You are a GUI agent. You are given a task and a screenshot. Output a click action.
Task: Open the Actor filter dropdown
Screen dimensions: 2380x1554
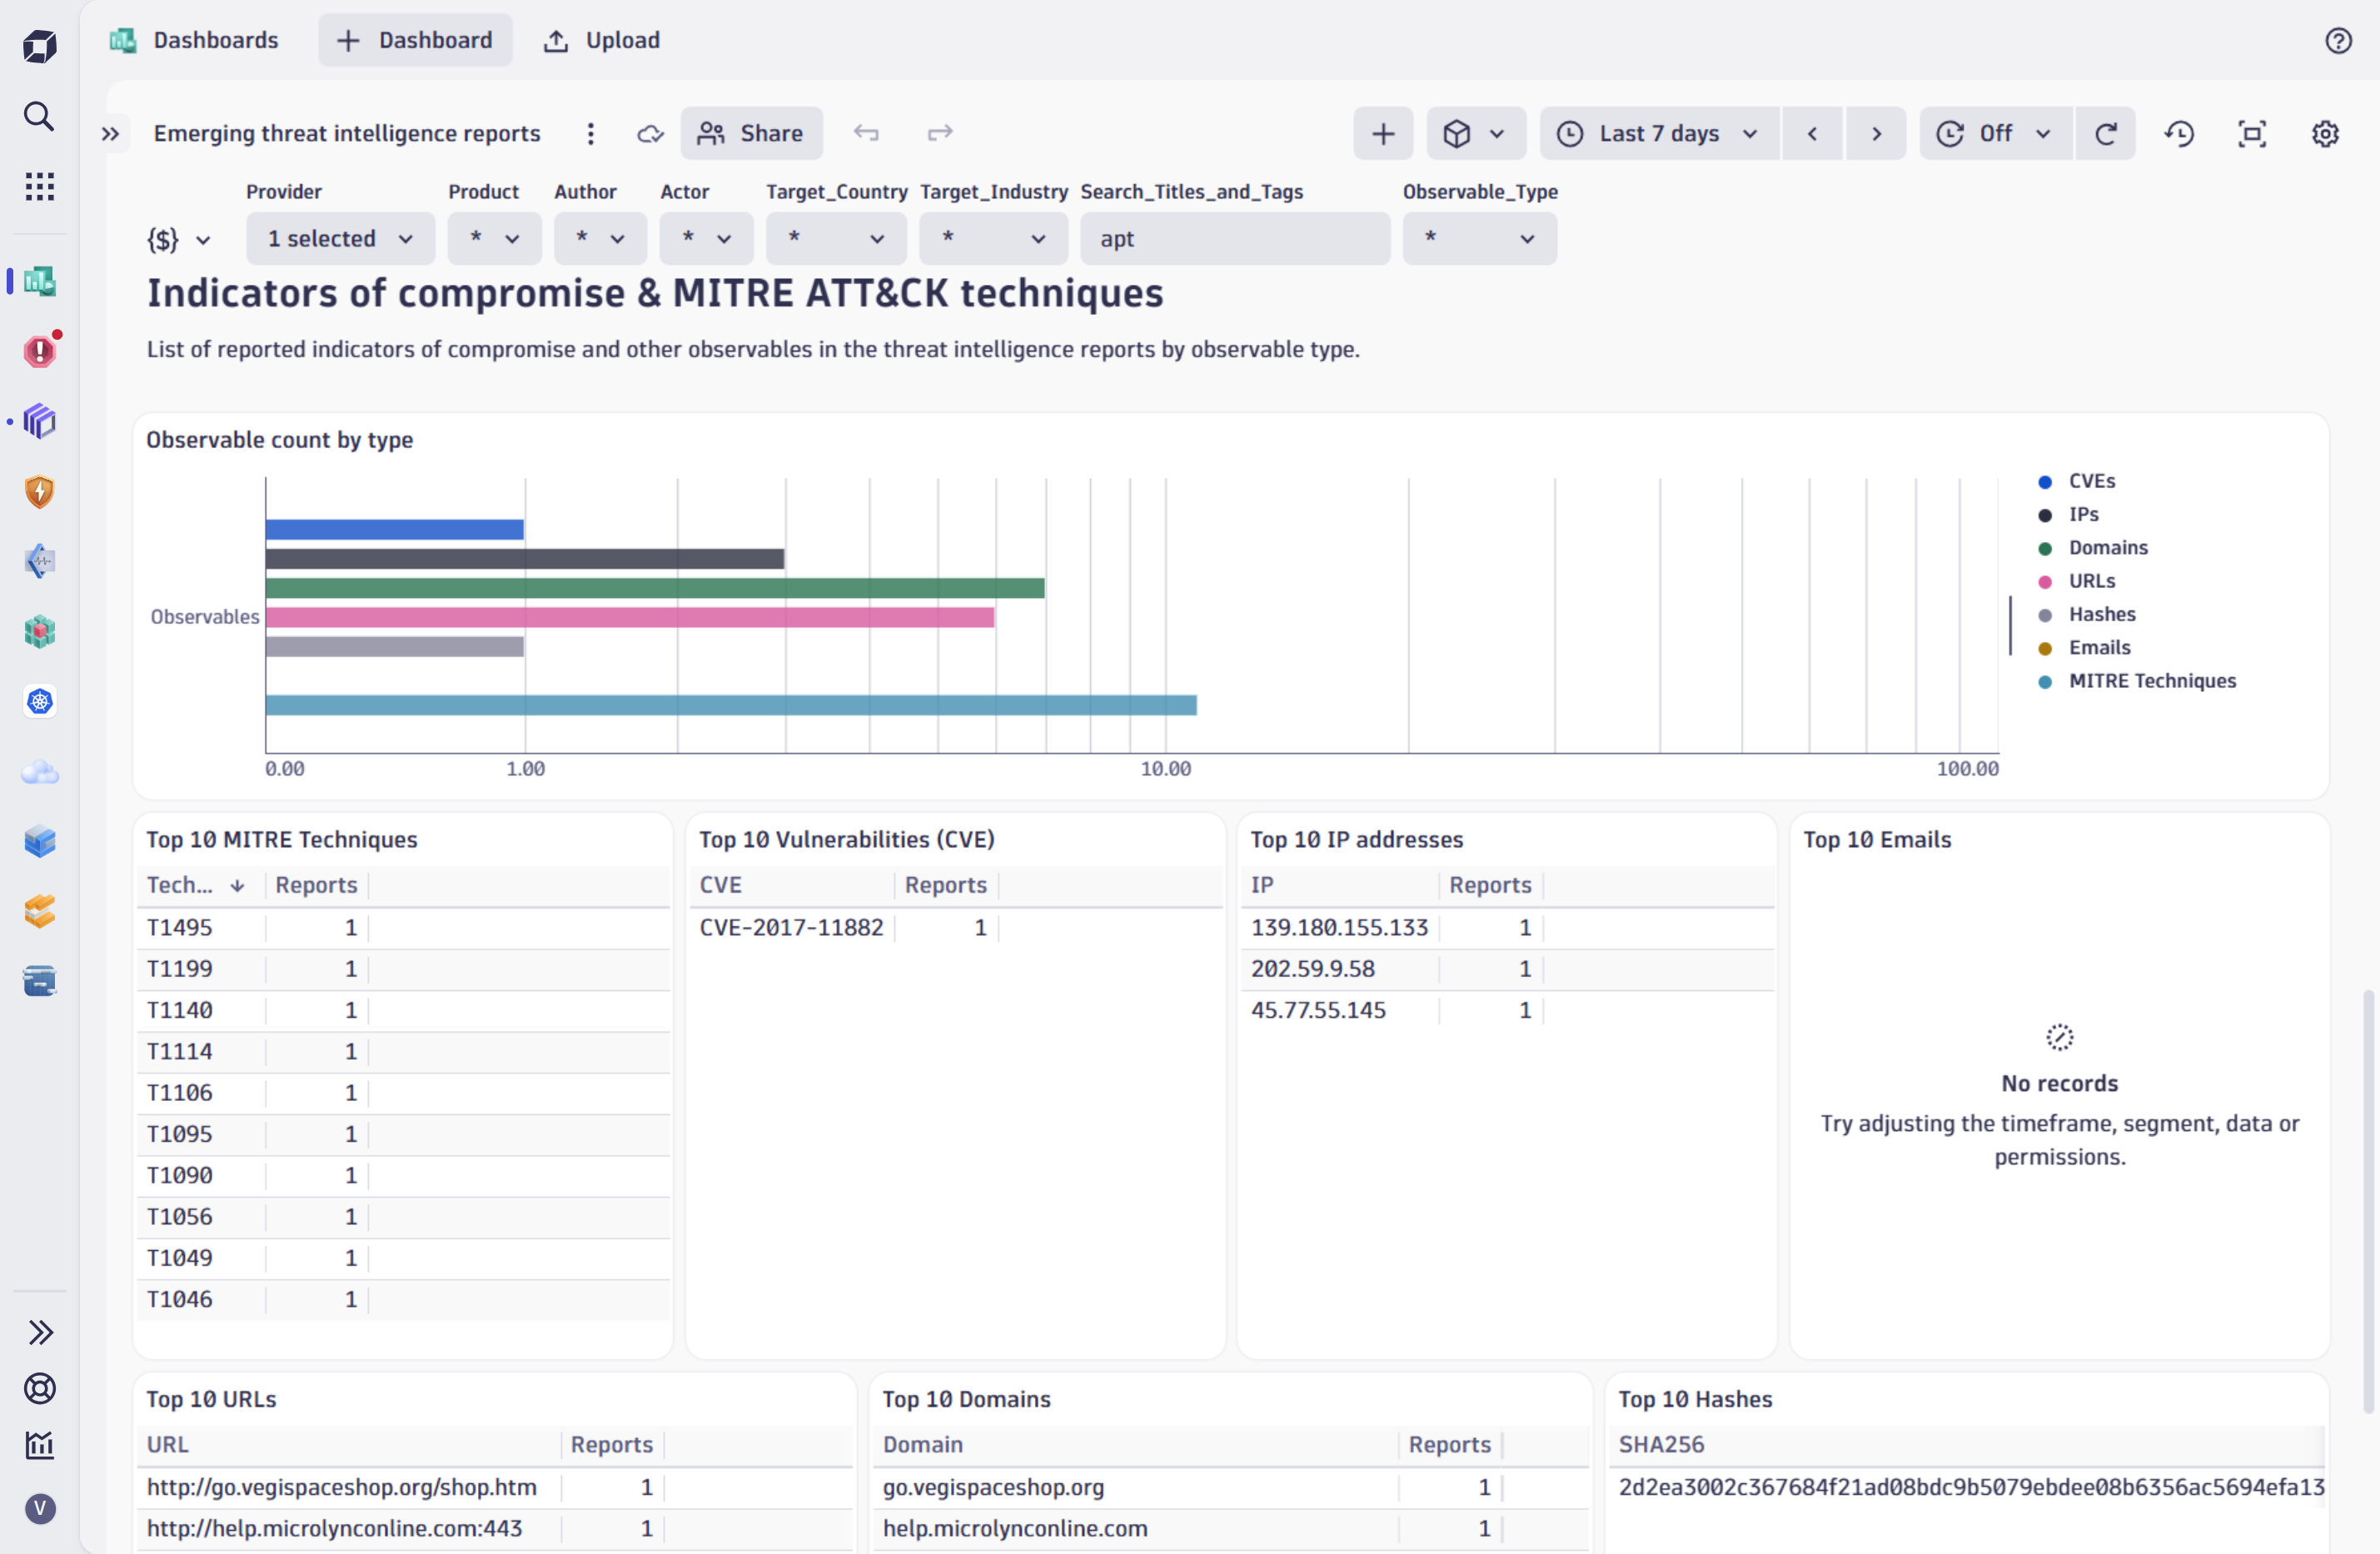[x=706, y=238]
